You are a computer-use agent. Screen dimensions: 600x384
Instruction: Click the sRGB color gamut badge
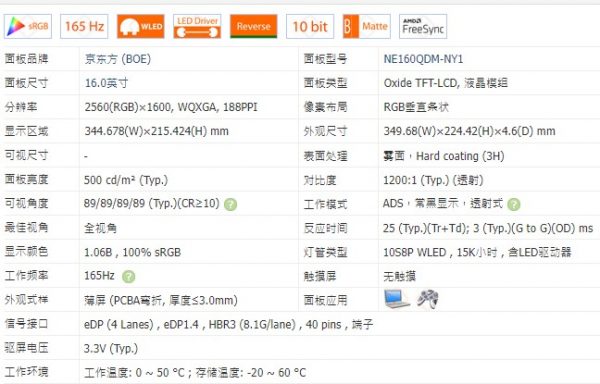point(28,26)
